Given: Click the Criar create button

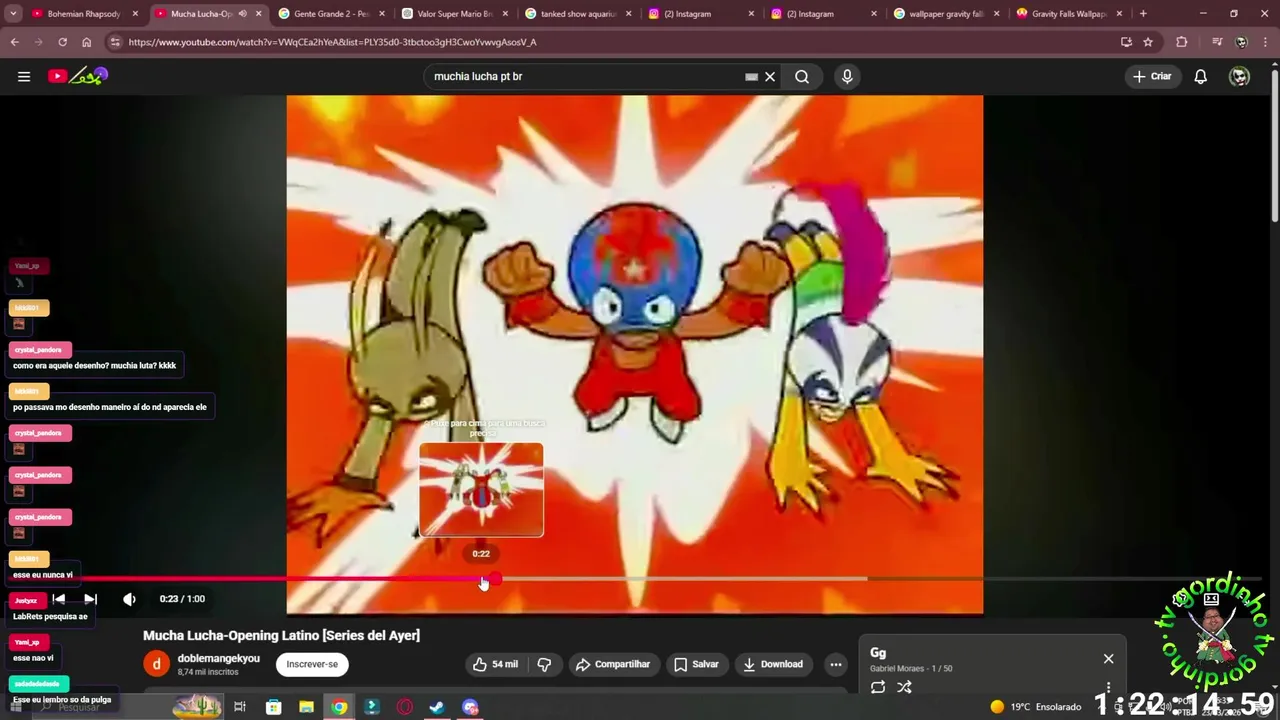Looking at the screenshot, I should [x=1152, y=76].
